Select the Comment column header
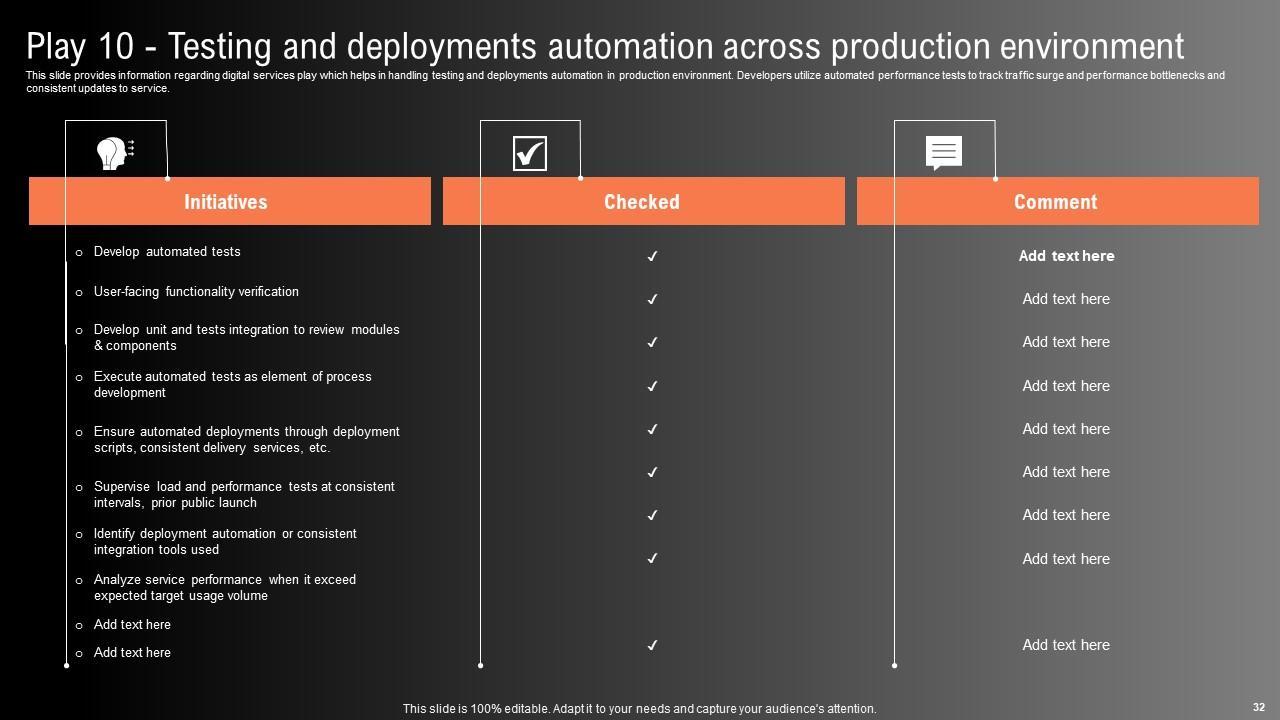 tap(1058, 201)
